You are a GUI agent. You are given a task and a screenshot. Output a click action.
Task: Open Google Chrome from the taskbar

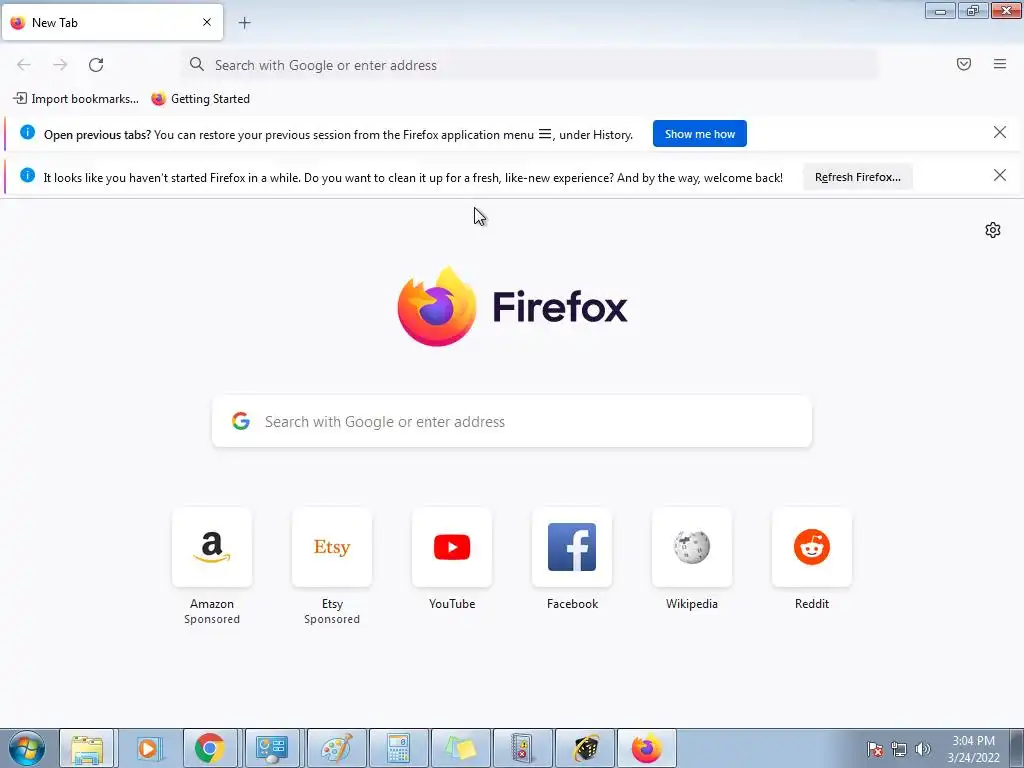click(210, 748)
